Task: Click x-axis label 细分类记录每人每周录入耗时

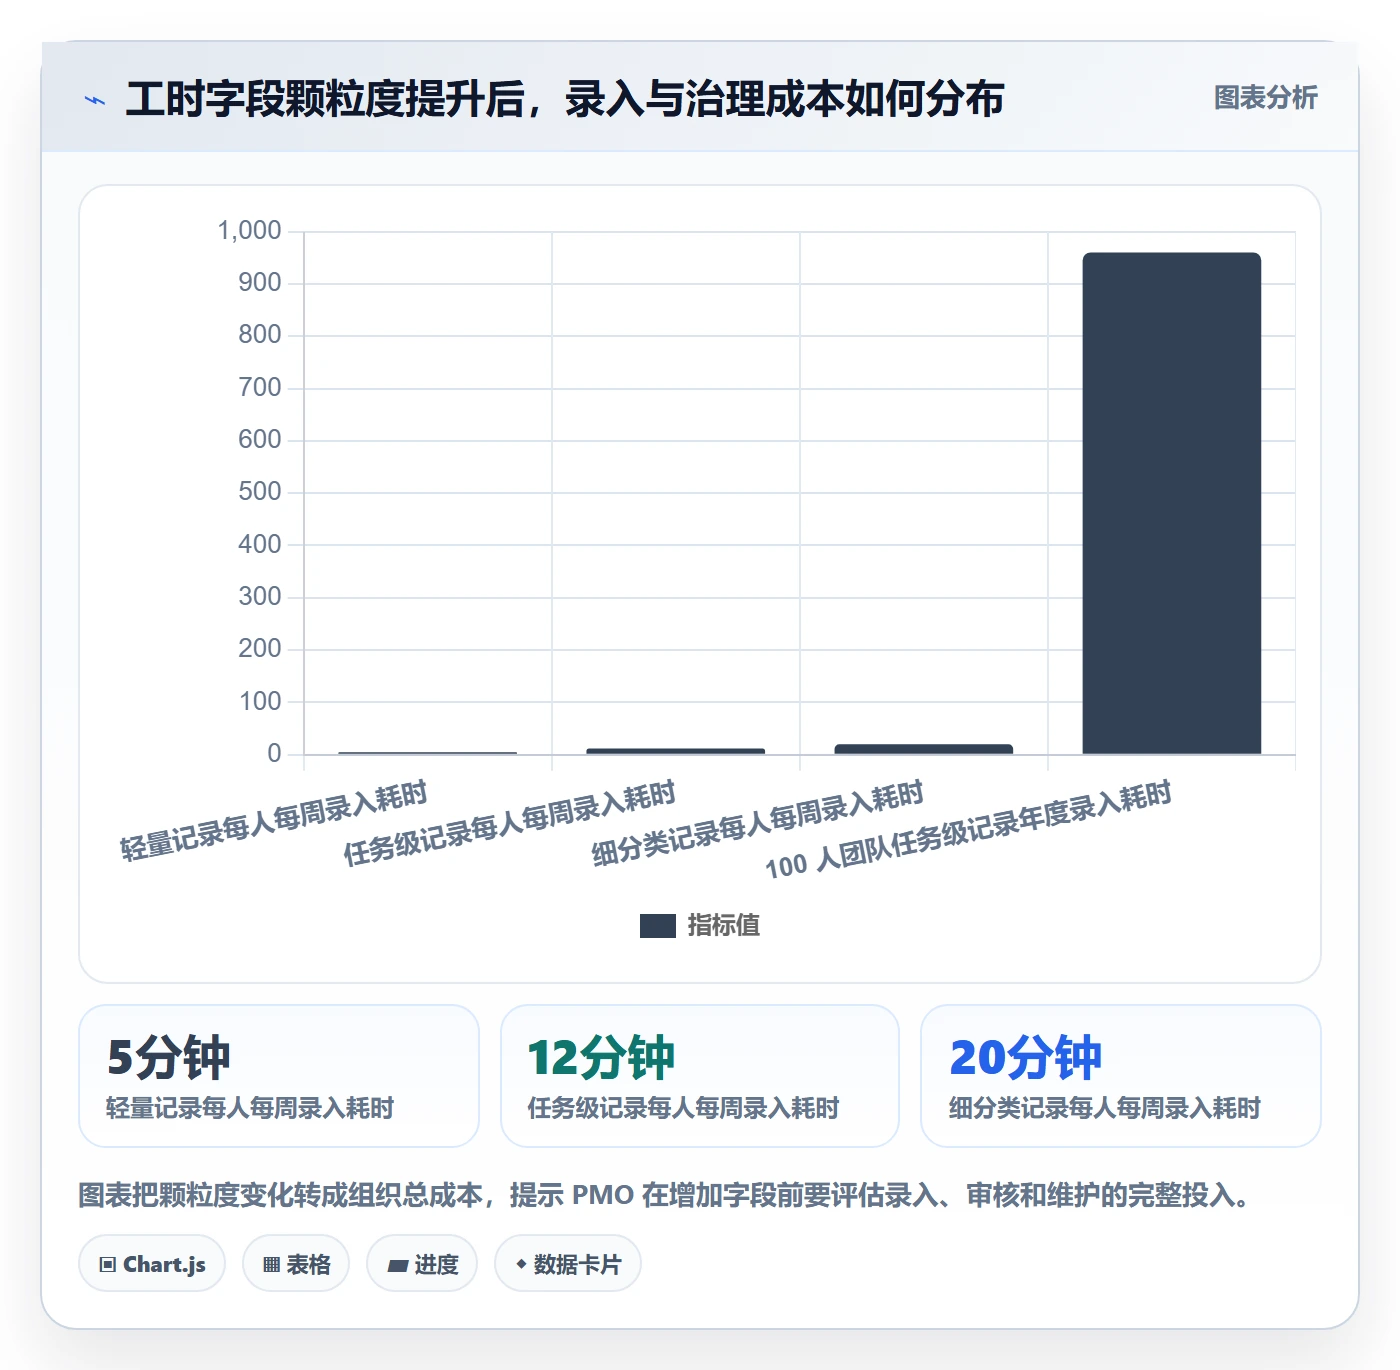Action: click(x=757, y=823)
